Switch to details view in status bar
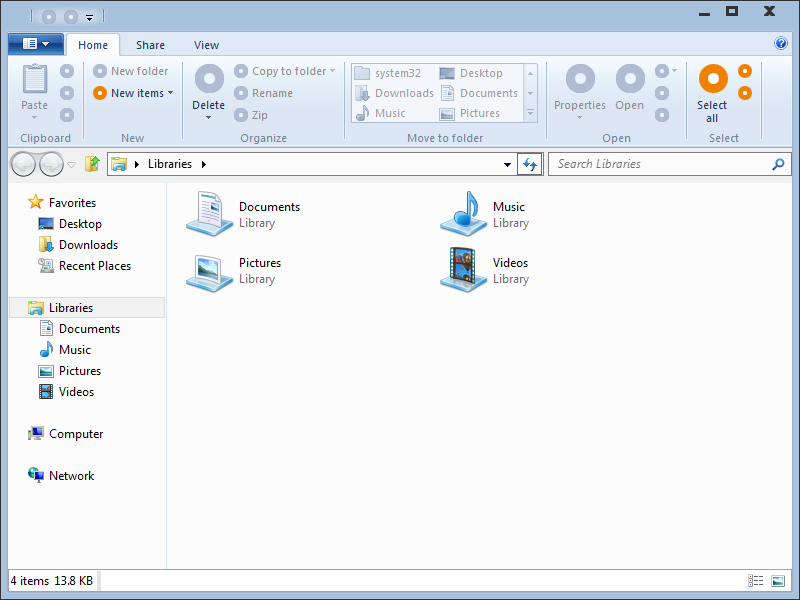 (x=755, y=581)
